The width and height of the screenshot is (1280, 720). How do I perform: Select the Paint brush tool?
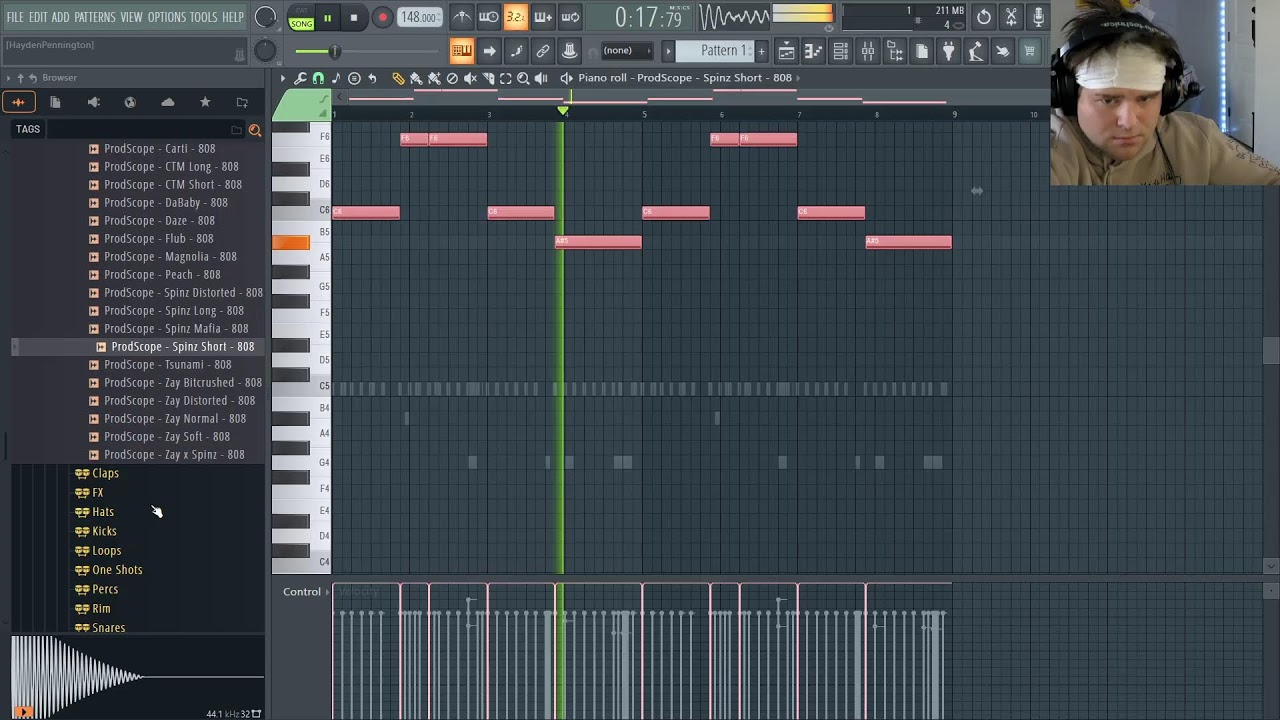click(x=416, y=78)
